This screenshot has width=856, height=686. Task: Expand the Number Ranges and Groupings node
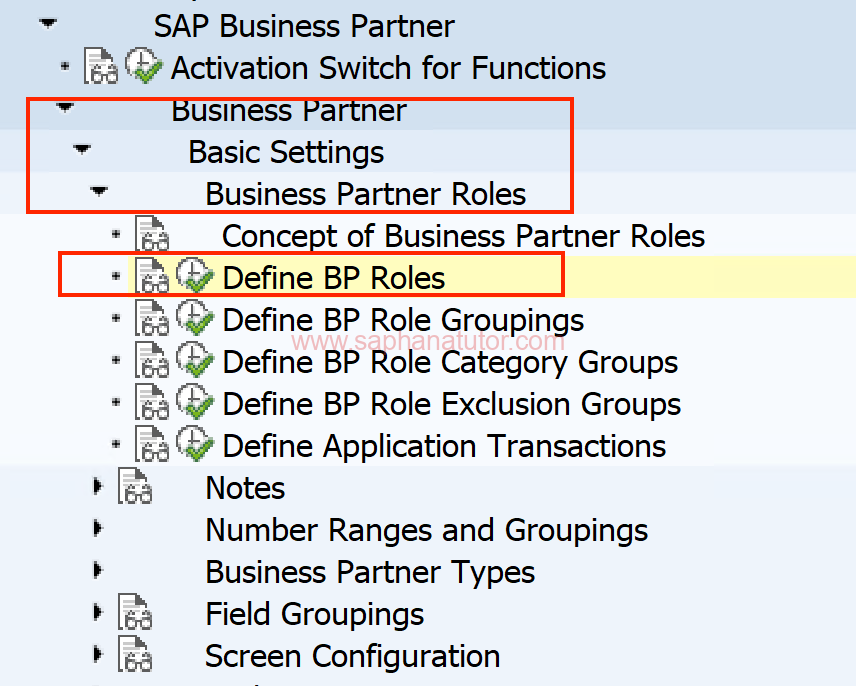(x=98, y=528)
